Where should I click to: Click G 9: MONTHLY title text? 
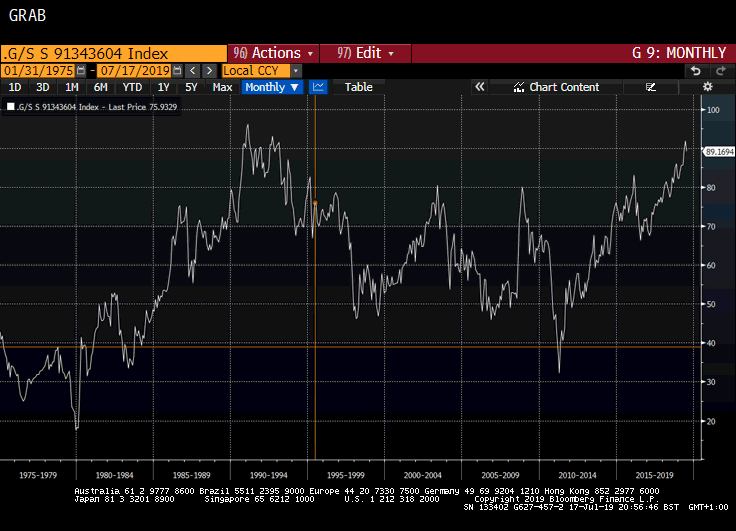(679, 53)
